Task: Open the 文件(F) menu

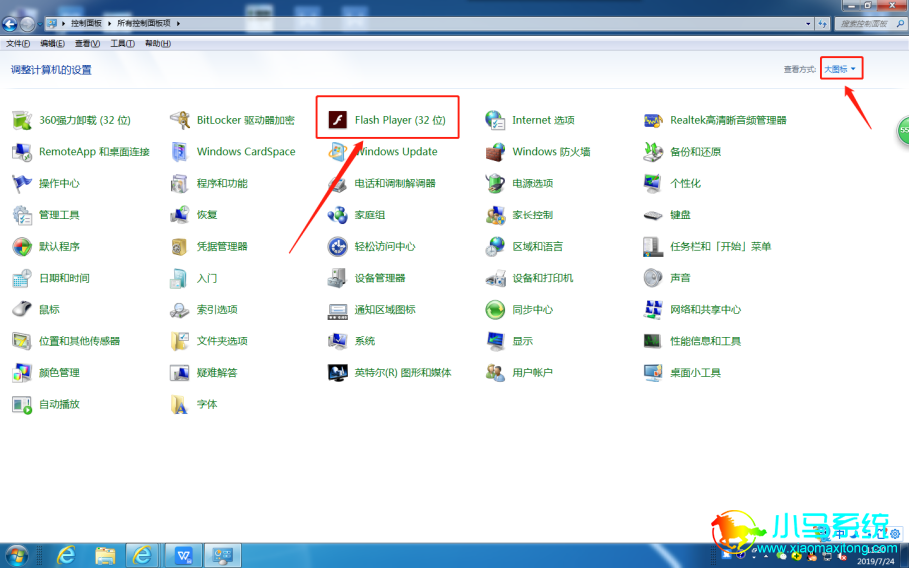Action: tap(18, 43)
